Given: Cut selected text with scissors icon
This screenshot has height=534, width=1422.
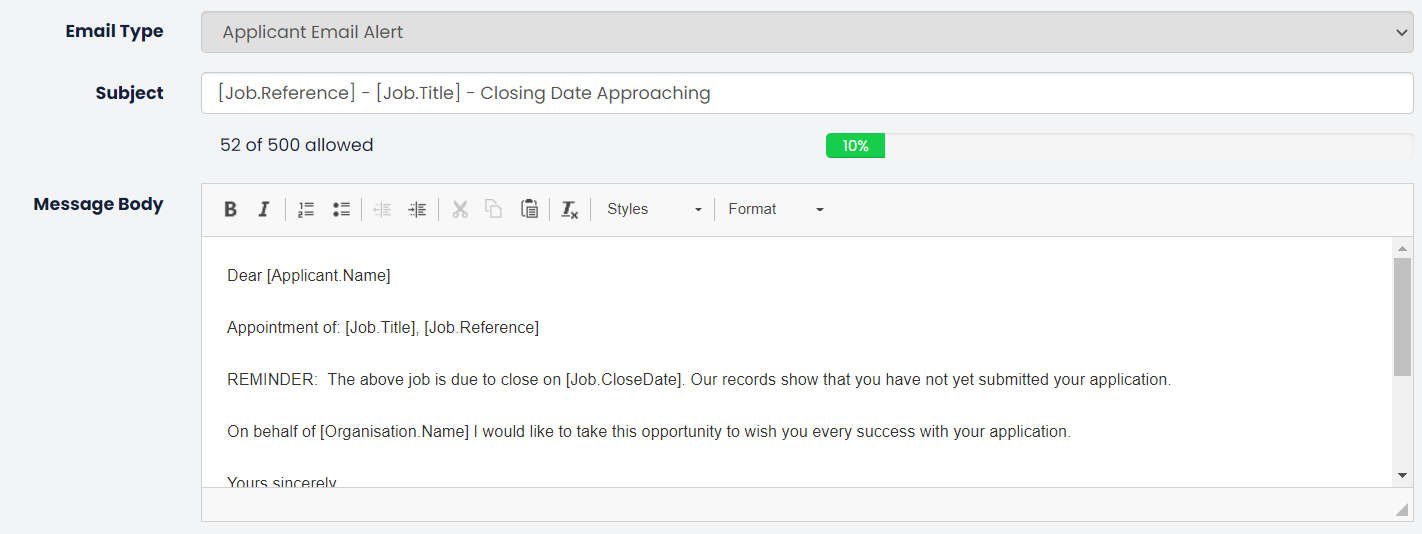Looking at the screenshot, I should pyautogui.click(x=460, y=209).
